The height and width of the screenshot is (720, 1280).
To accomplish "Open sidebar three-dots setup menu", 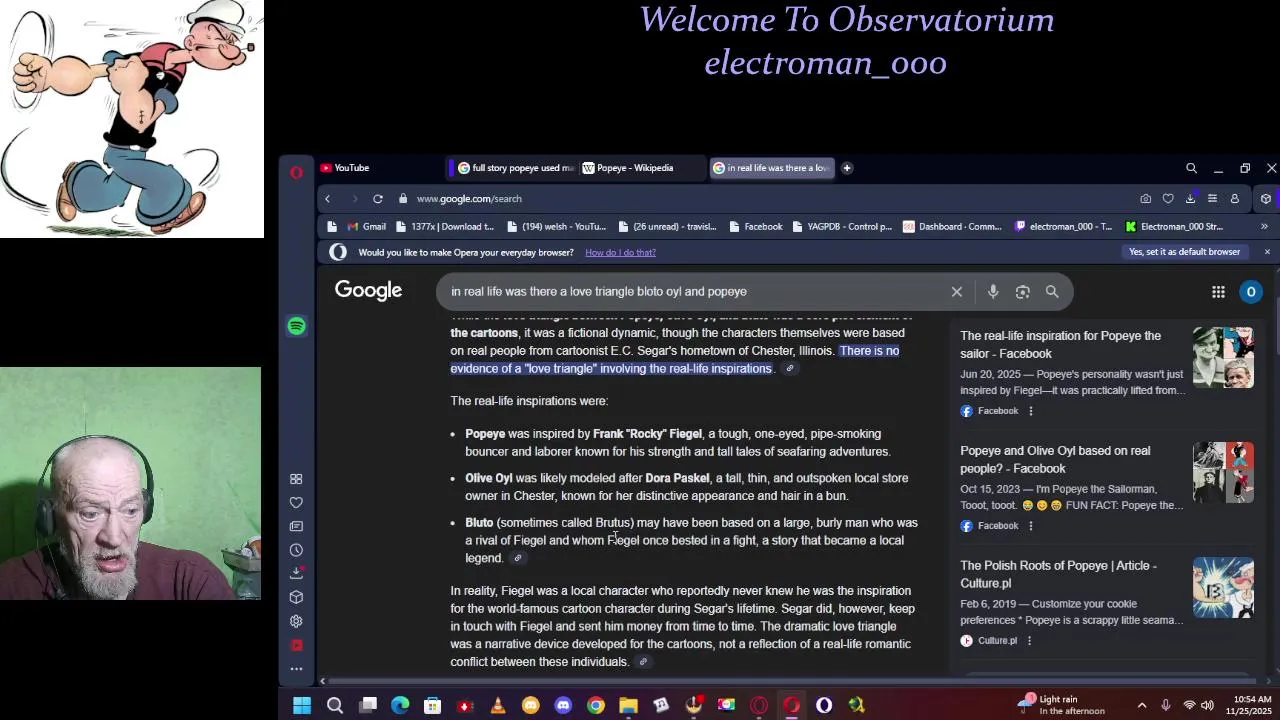I will pyautogui.click(x=296, y=669).
